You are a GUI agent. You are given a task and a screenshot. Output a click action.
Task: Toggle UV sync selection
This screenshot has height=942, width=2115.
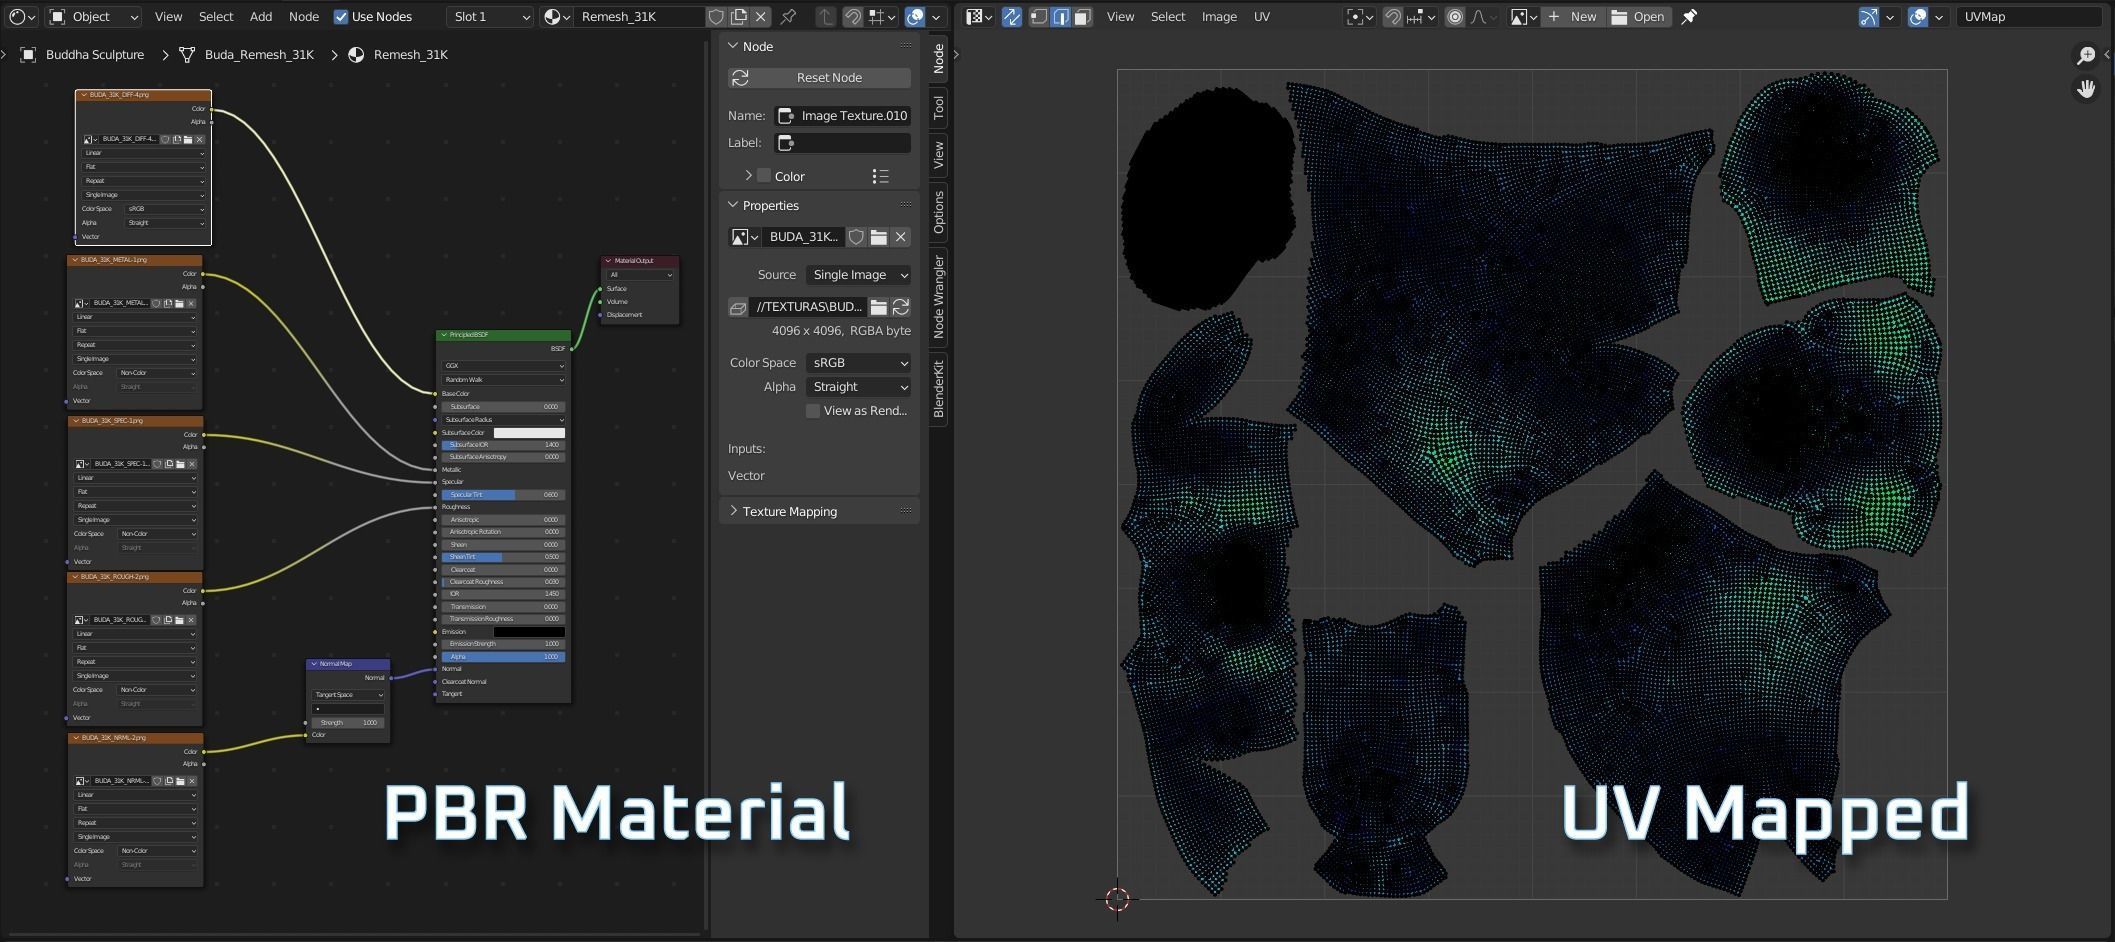pyautogui.click(x=1011, y=17)
